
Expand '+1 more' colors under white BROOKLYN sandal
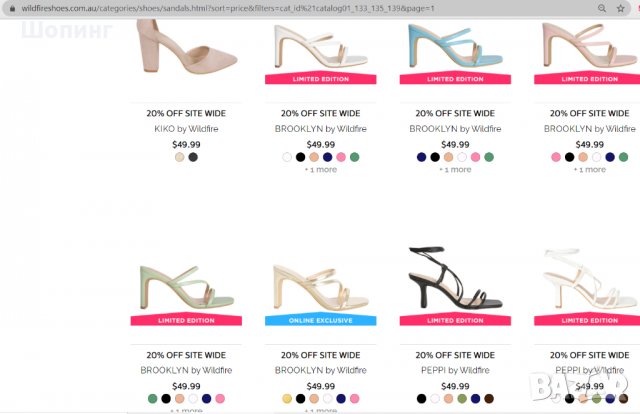321,169
